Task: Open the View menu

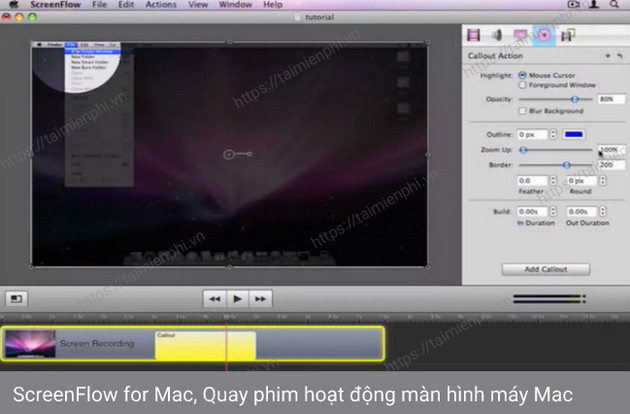Action: [198, 4]
